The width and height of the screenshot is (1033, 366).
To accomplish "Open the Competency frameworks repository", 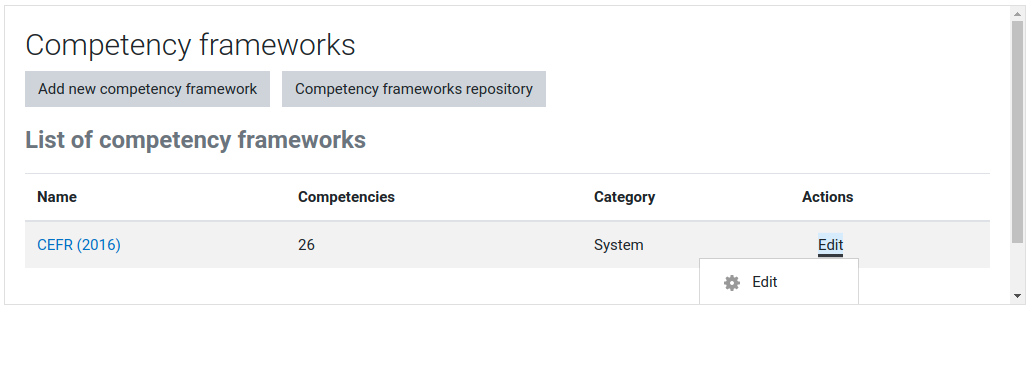I will click(414, 89).
